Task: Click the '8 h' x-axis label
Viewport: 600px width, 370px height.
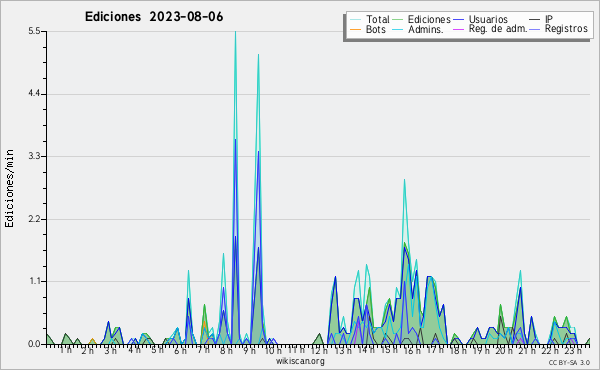Action: click(226, 351)
